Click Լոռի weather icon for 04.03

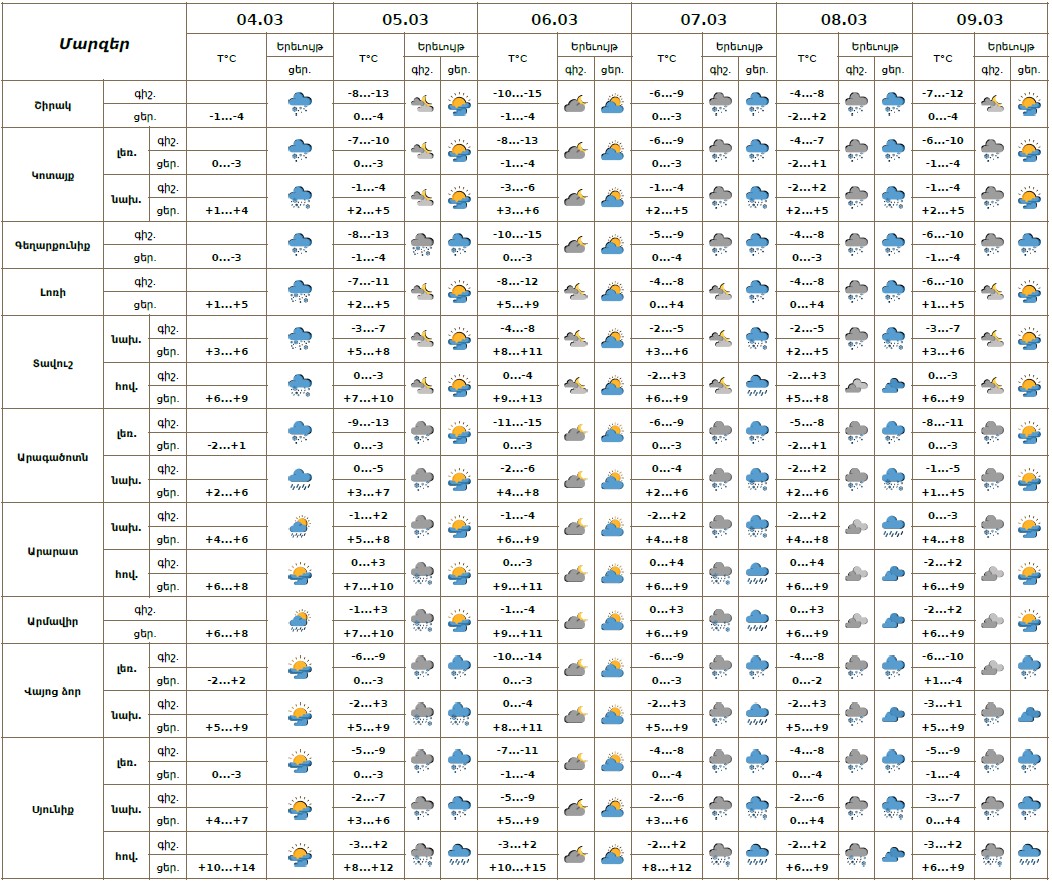[299, 292]
